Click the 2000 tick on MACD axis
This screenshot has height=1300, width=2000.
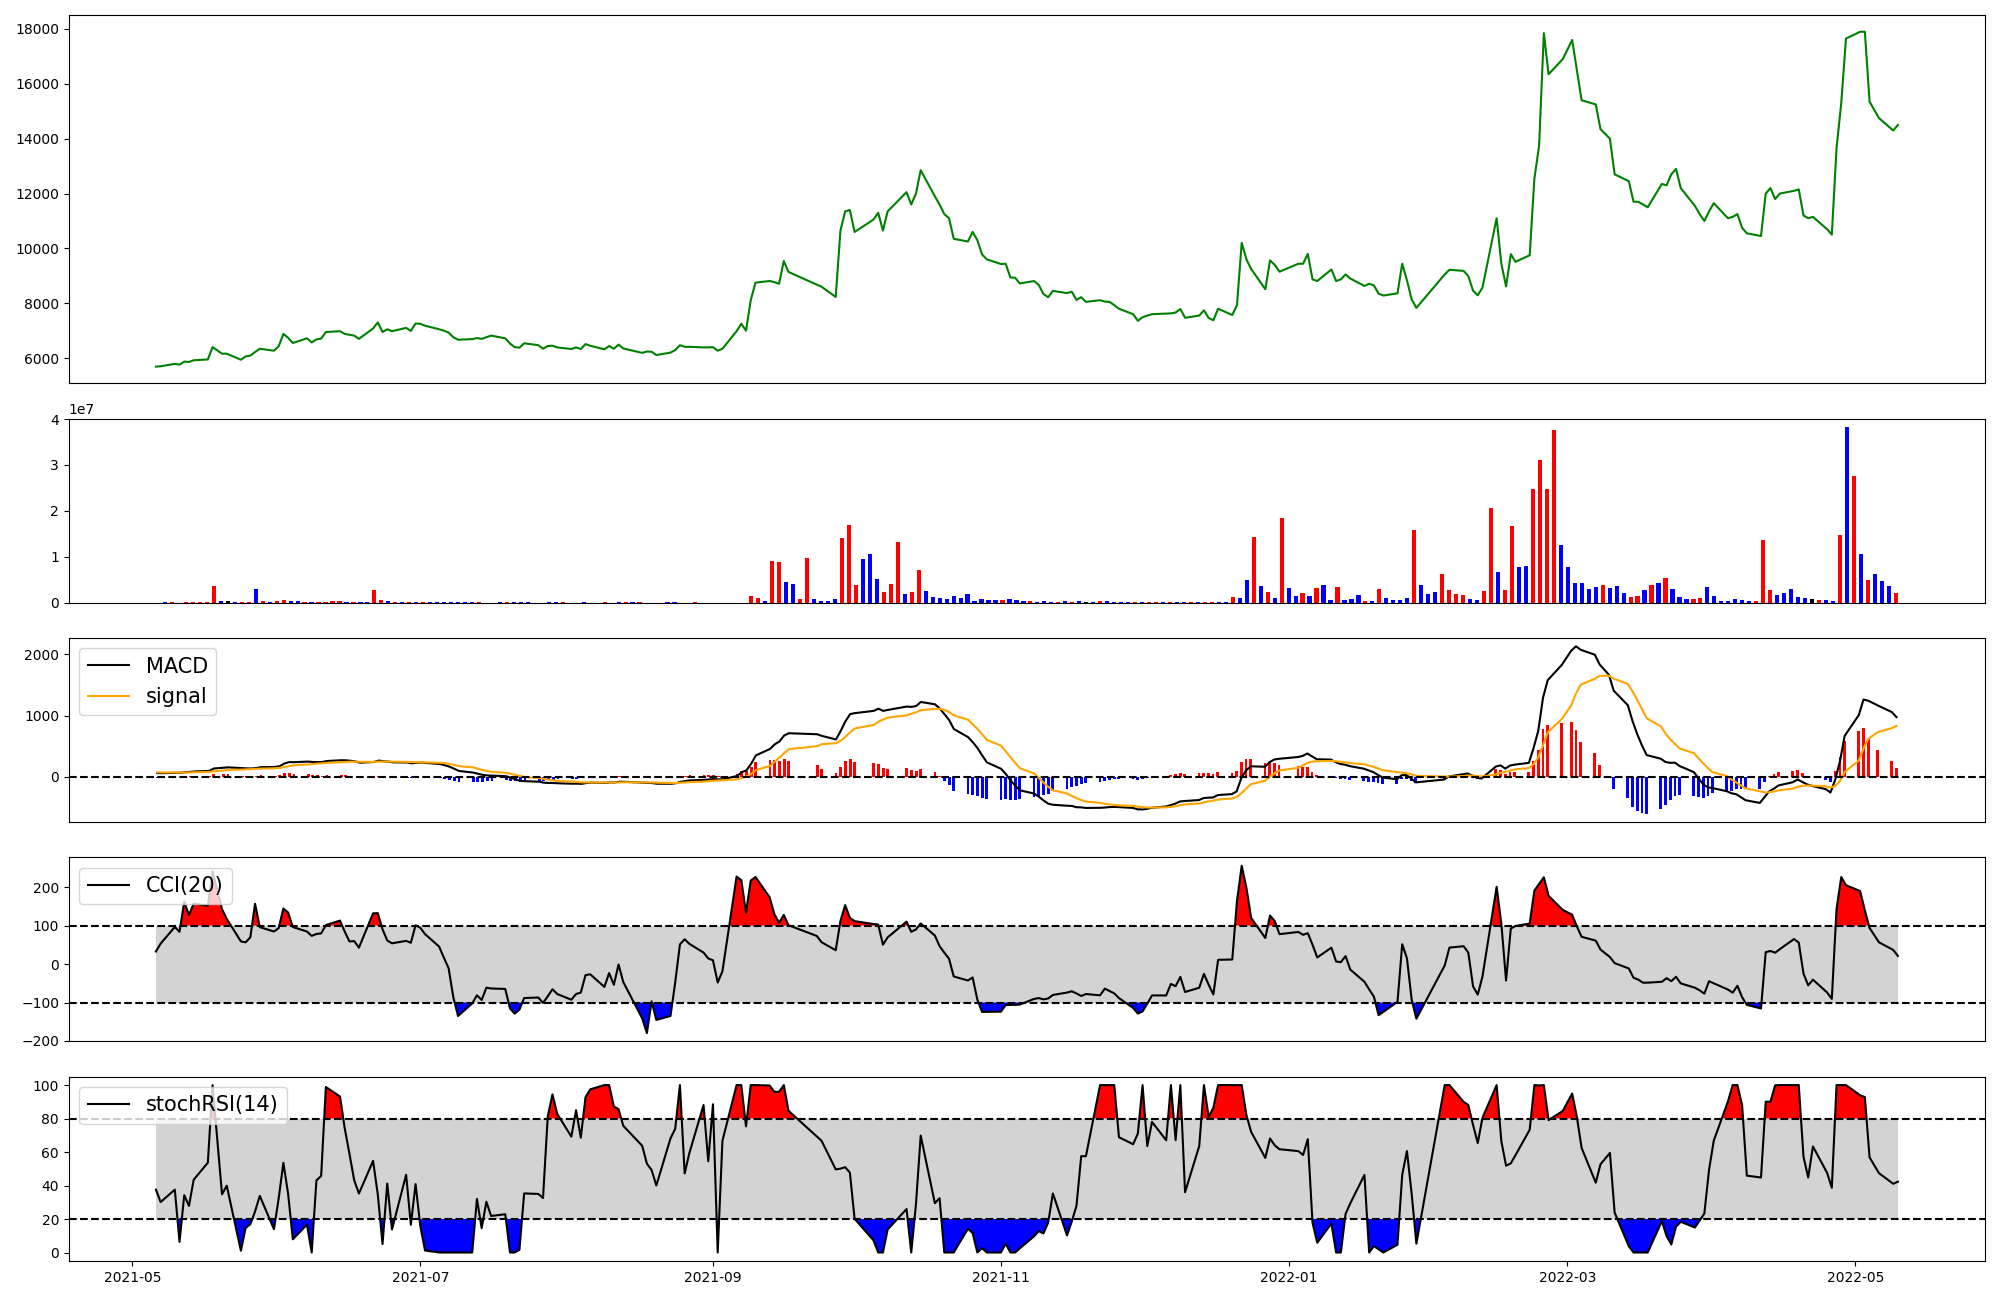pos(41,655)
